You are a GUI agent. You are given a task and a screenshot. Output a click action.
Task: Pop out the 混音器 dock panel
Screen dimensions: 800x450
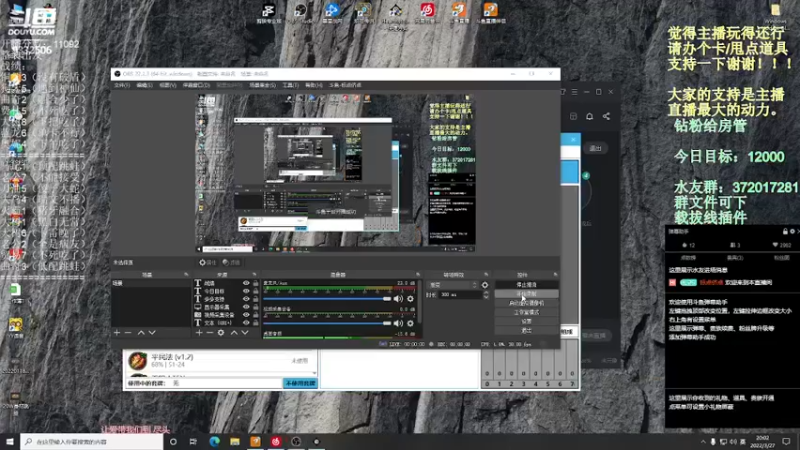pos(418,274)
